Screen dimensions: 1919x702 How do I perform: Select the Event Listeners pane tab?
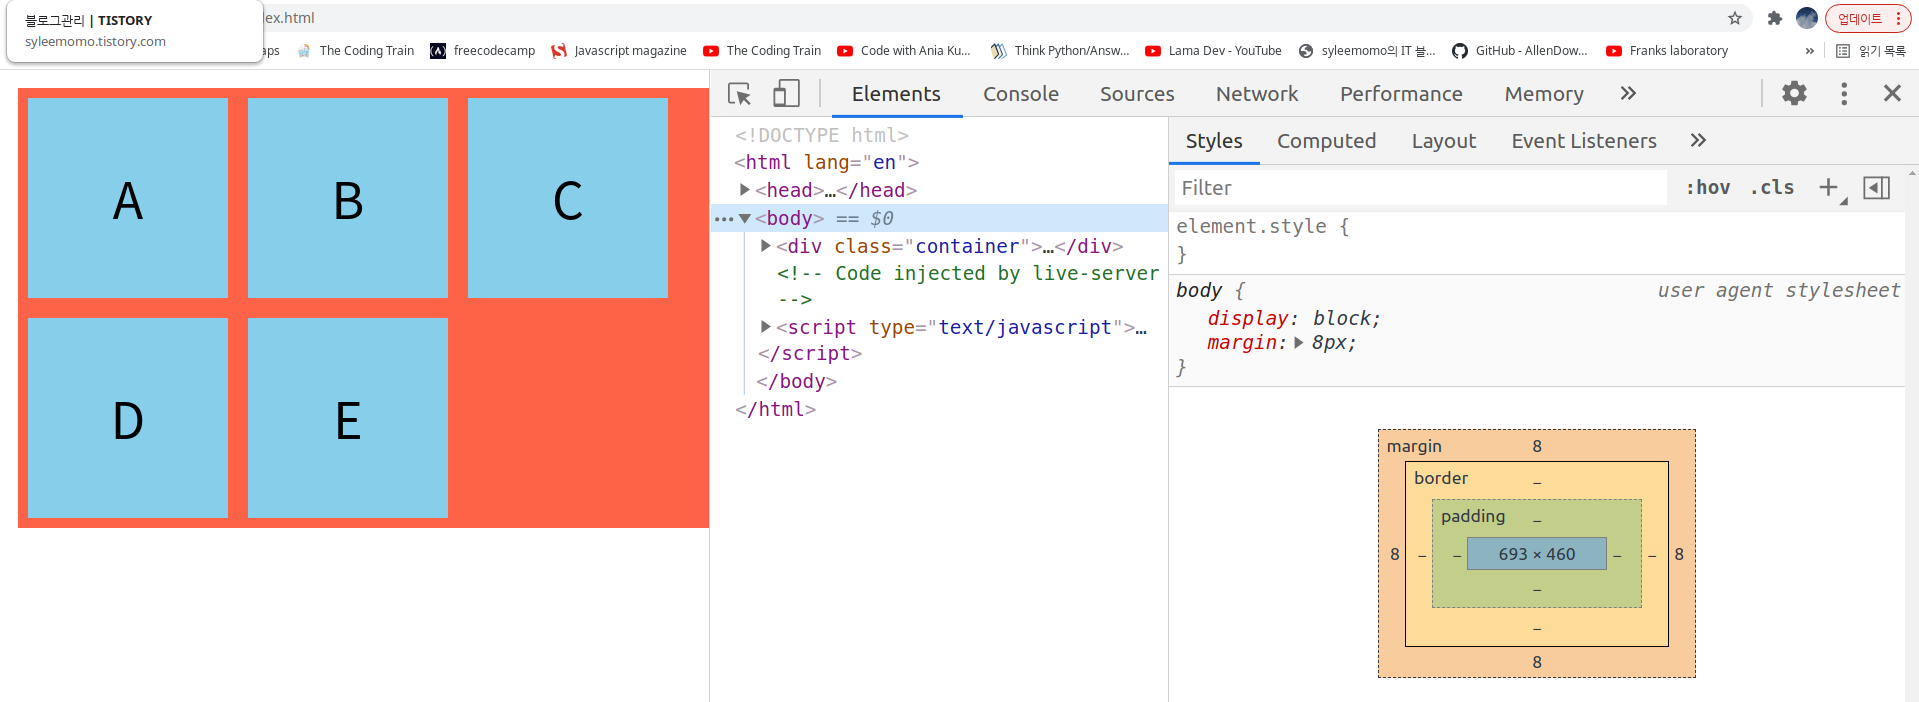coord(1584,141)
